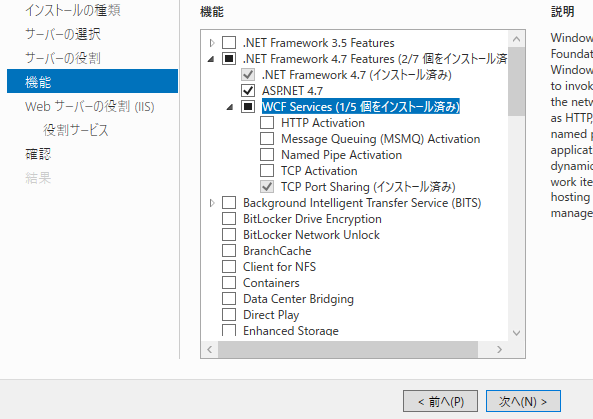
Task: Click the 前へ(P) button
Action: tap(441, 401)
